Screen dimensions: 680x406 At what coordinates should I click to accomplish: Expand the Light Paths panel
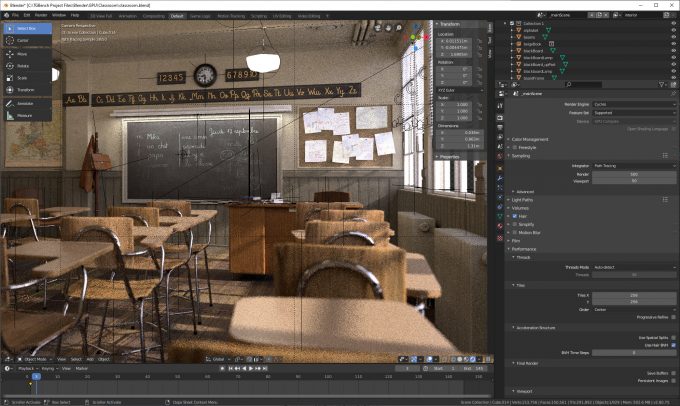[x=524, y=199]
